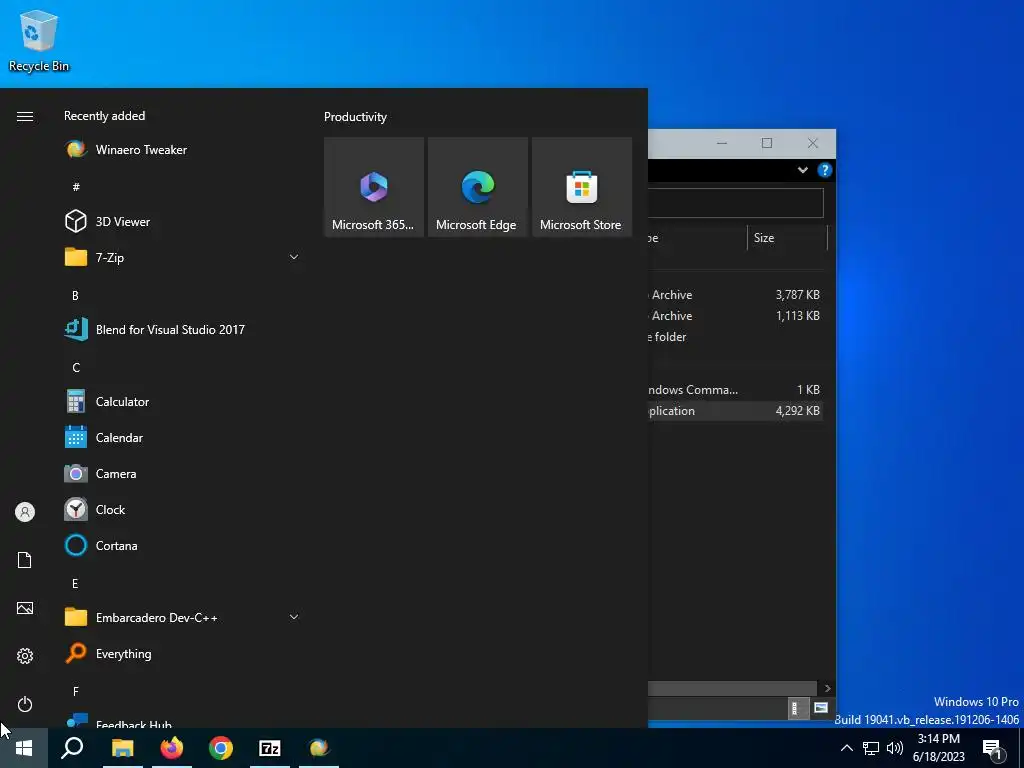Screen dimensions: 1024x768
Task: Launch Blend for Visual Studio 2017
Action: tap(182, 330)
